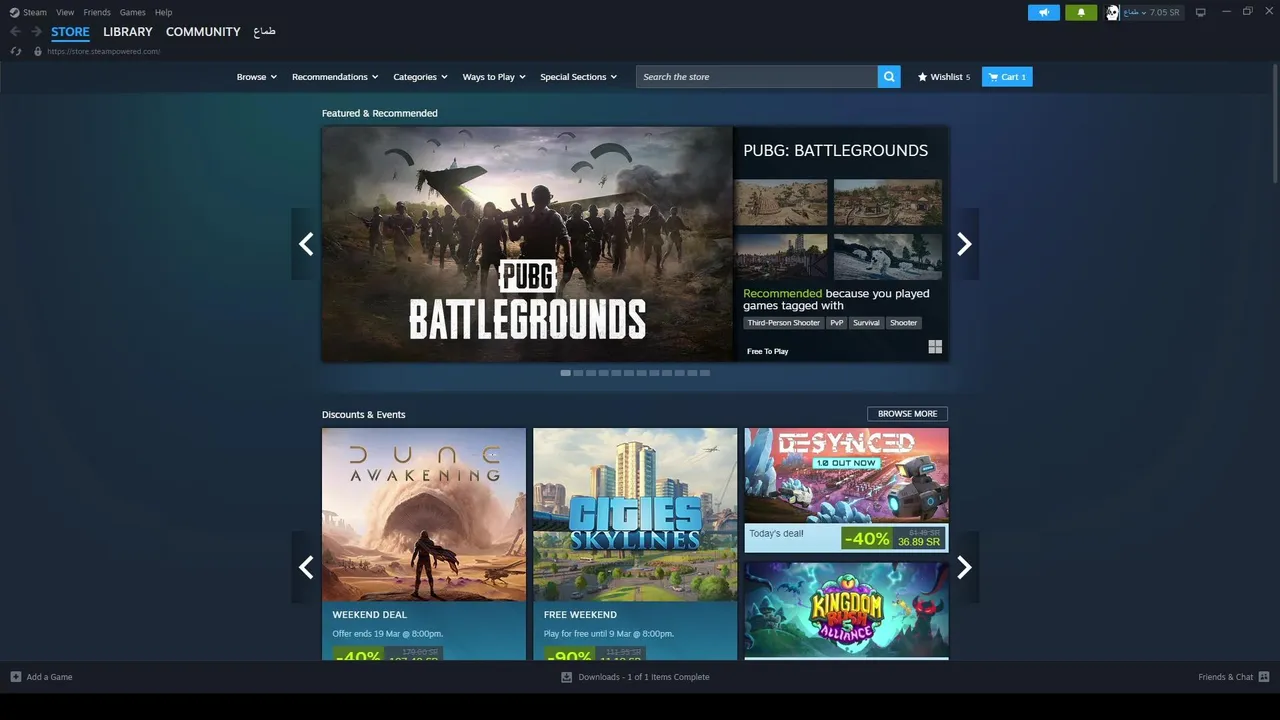Screen dimensions: 1280x720
Task: Select the Shooter tag
Action: pos(903,323)
